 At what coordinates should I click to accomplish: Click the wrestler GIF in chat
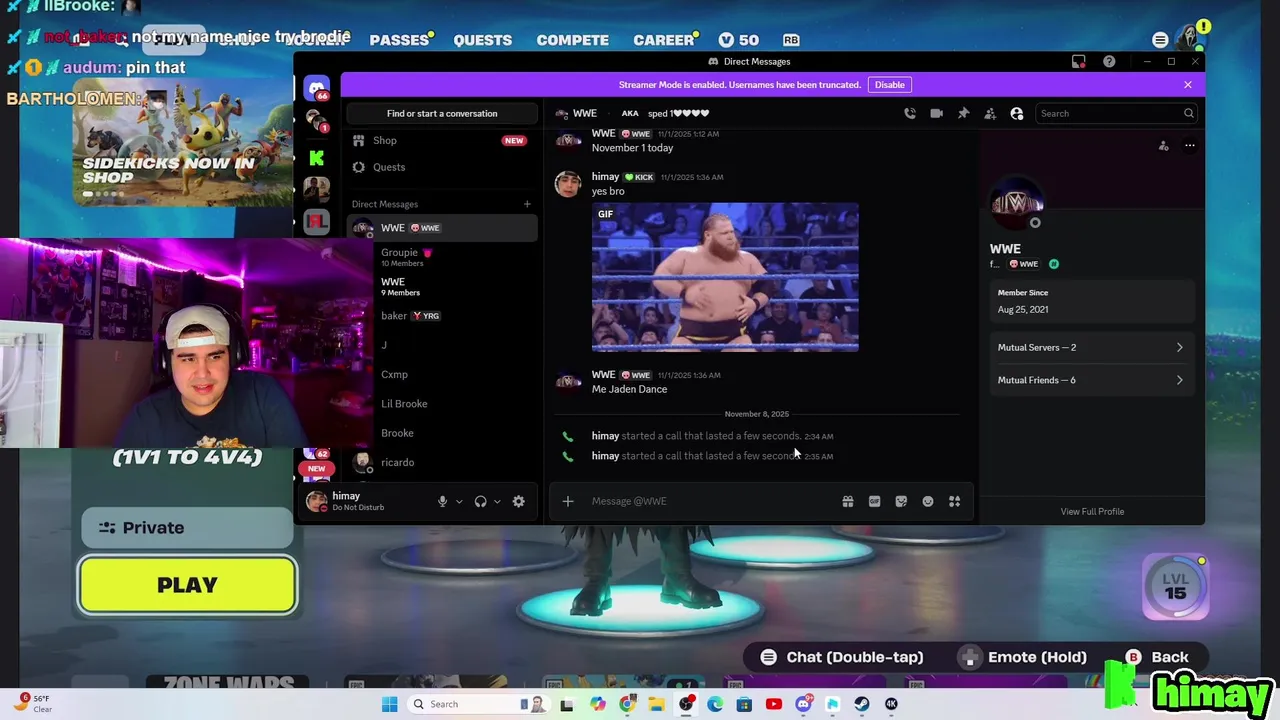click(725, 278)
